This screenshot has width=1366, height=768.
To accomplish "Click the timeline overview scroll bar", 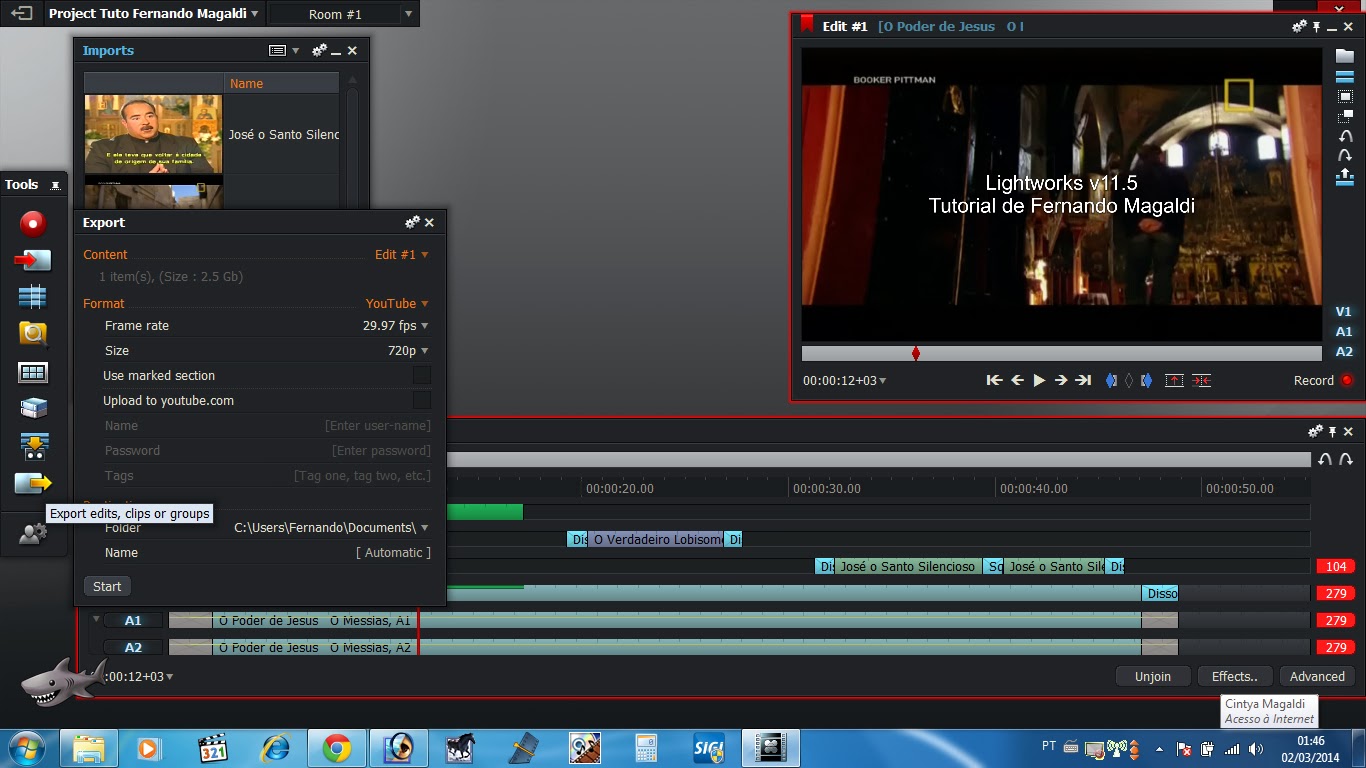I will pyautogui.click(x=878, y=459).
